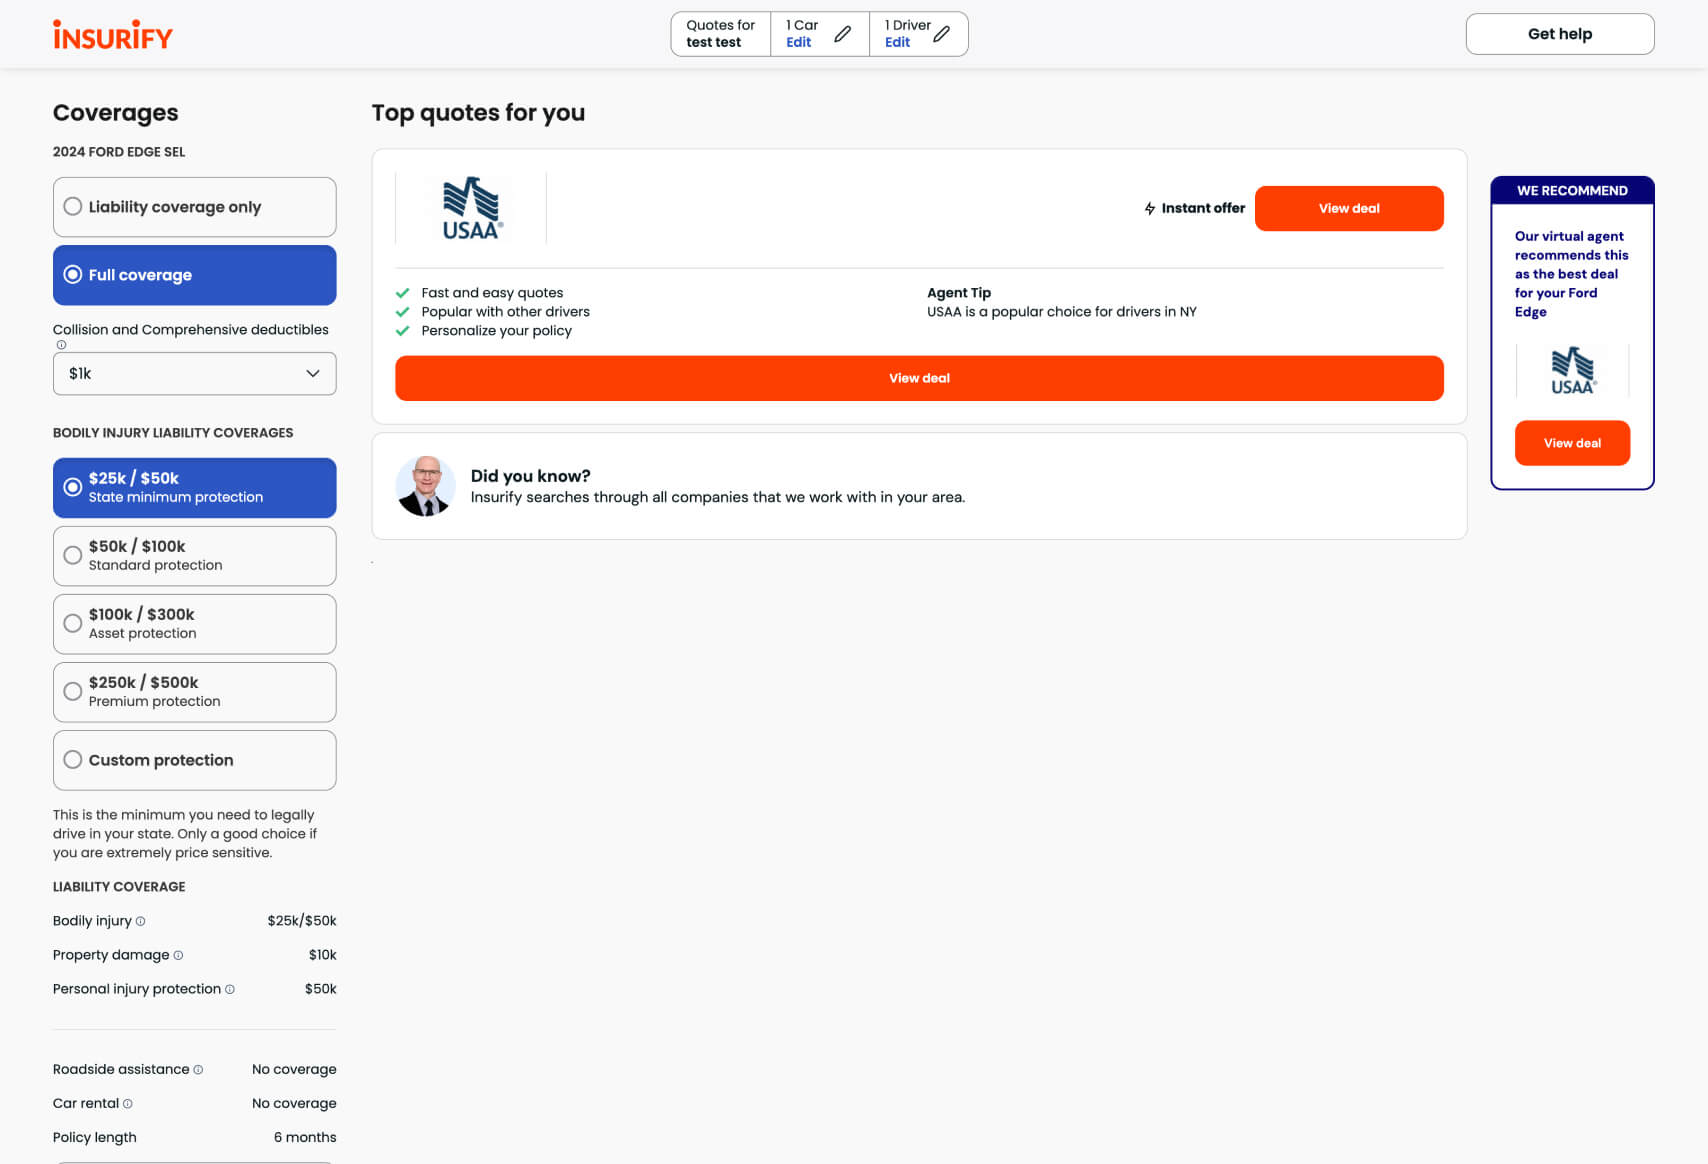Select $100k / $300k Asset protection
Screen dimensions: 1708x1164
click(x=195, y=624)
